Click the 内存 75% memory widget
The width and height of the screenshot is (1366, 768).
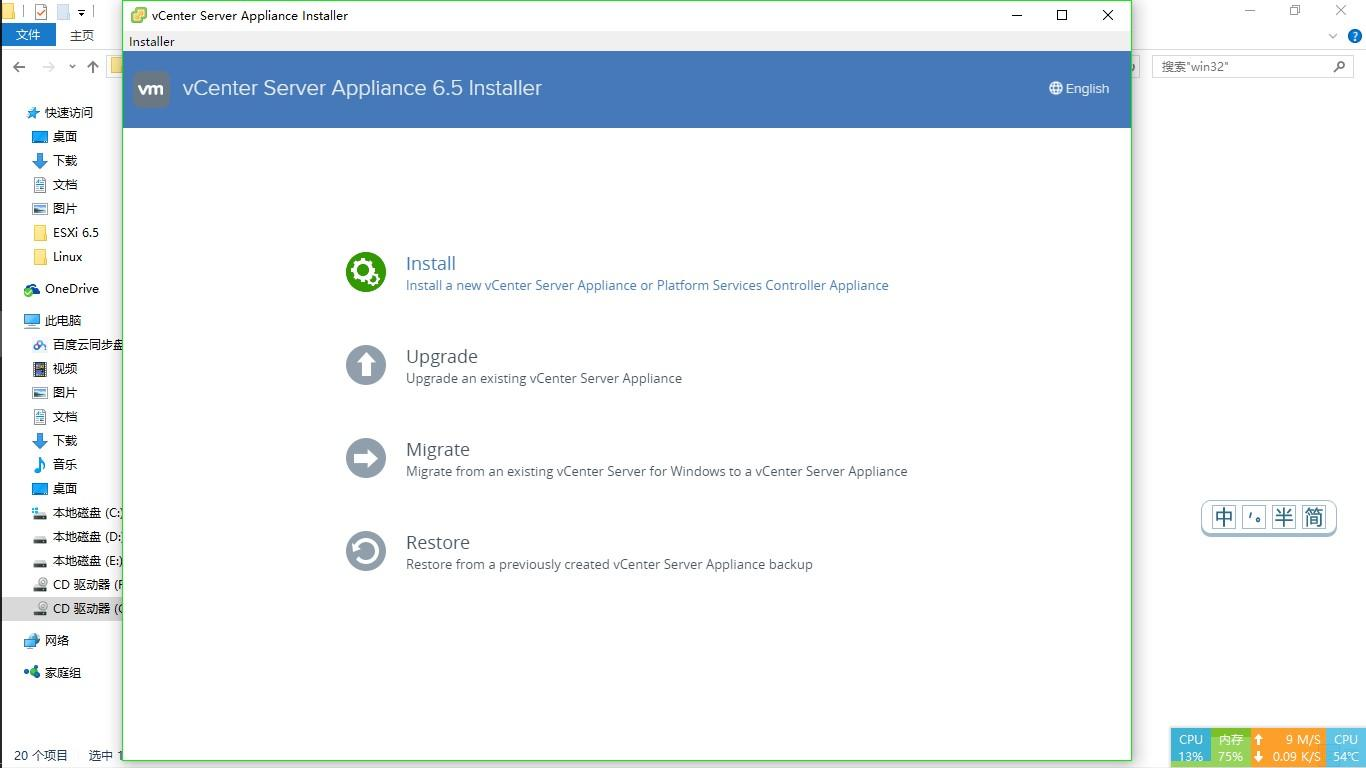(x=1230, y=748)
